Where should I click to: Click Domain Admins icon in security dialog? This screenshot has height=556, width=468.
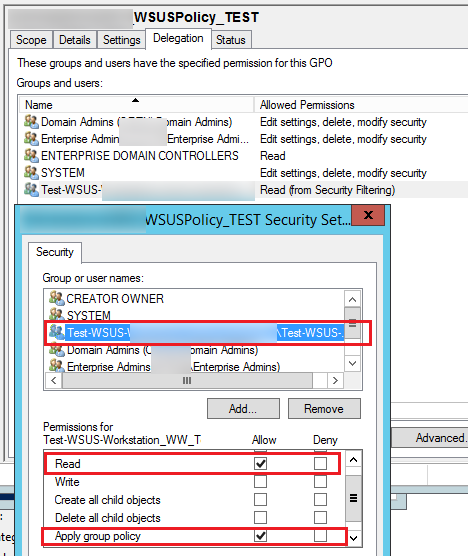(57, 350)
